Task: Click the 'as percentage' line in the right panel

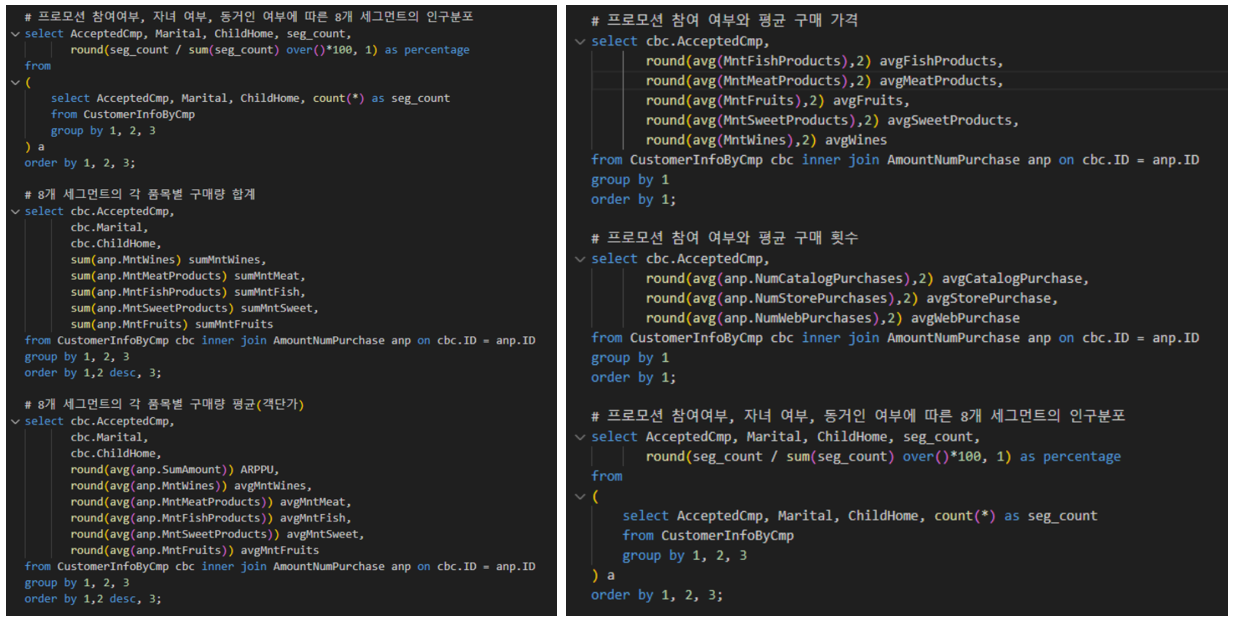Action: 883,457
